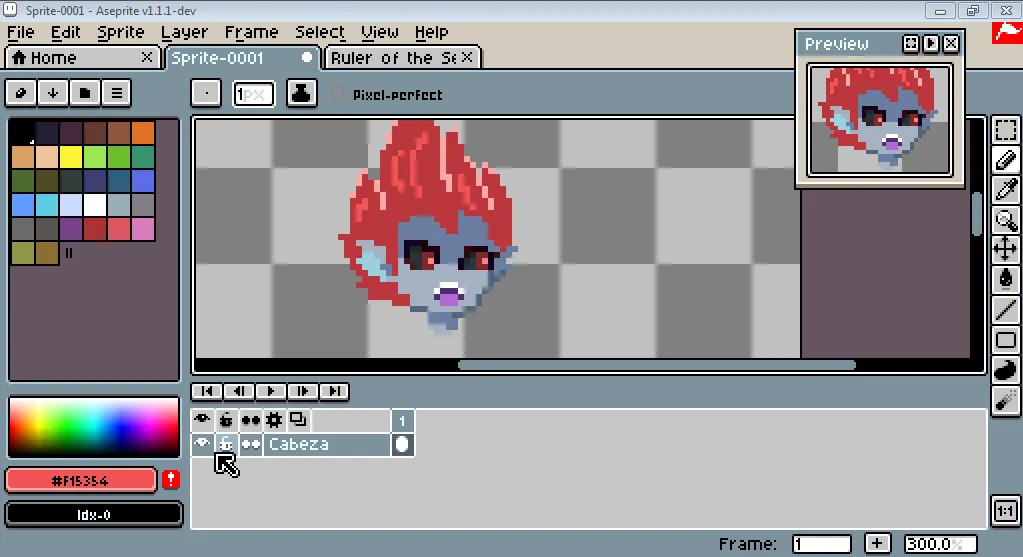This screenshot has width=1023, height=557.
Task: Select the Rectangle shape tool
Action: coord(1005,340)
